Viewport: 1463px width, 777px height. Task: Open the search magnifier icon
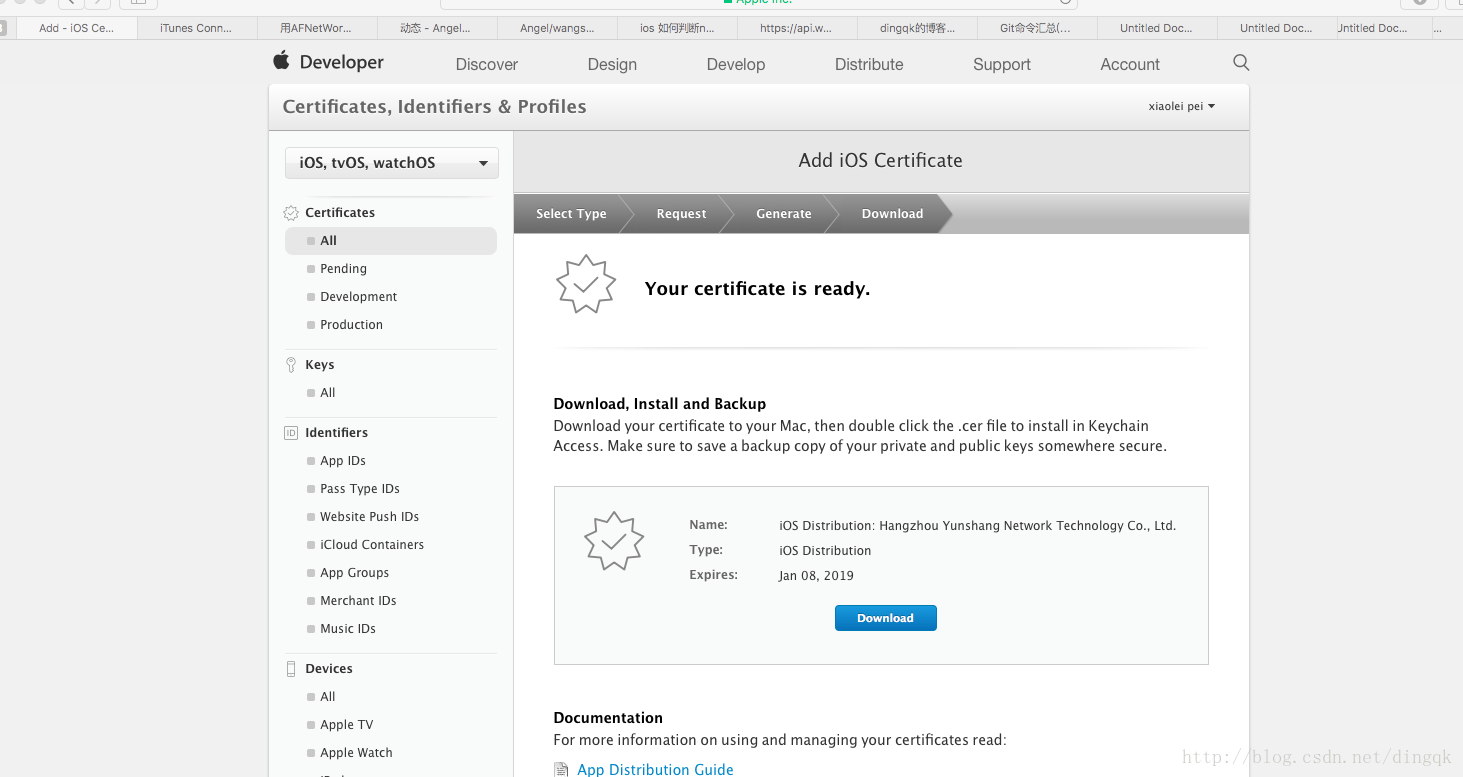(x=1241, y=63)
